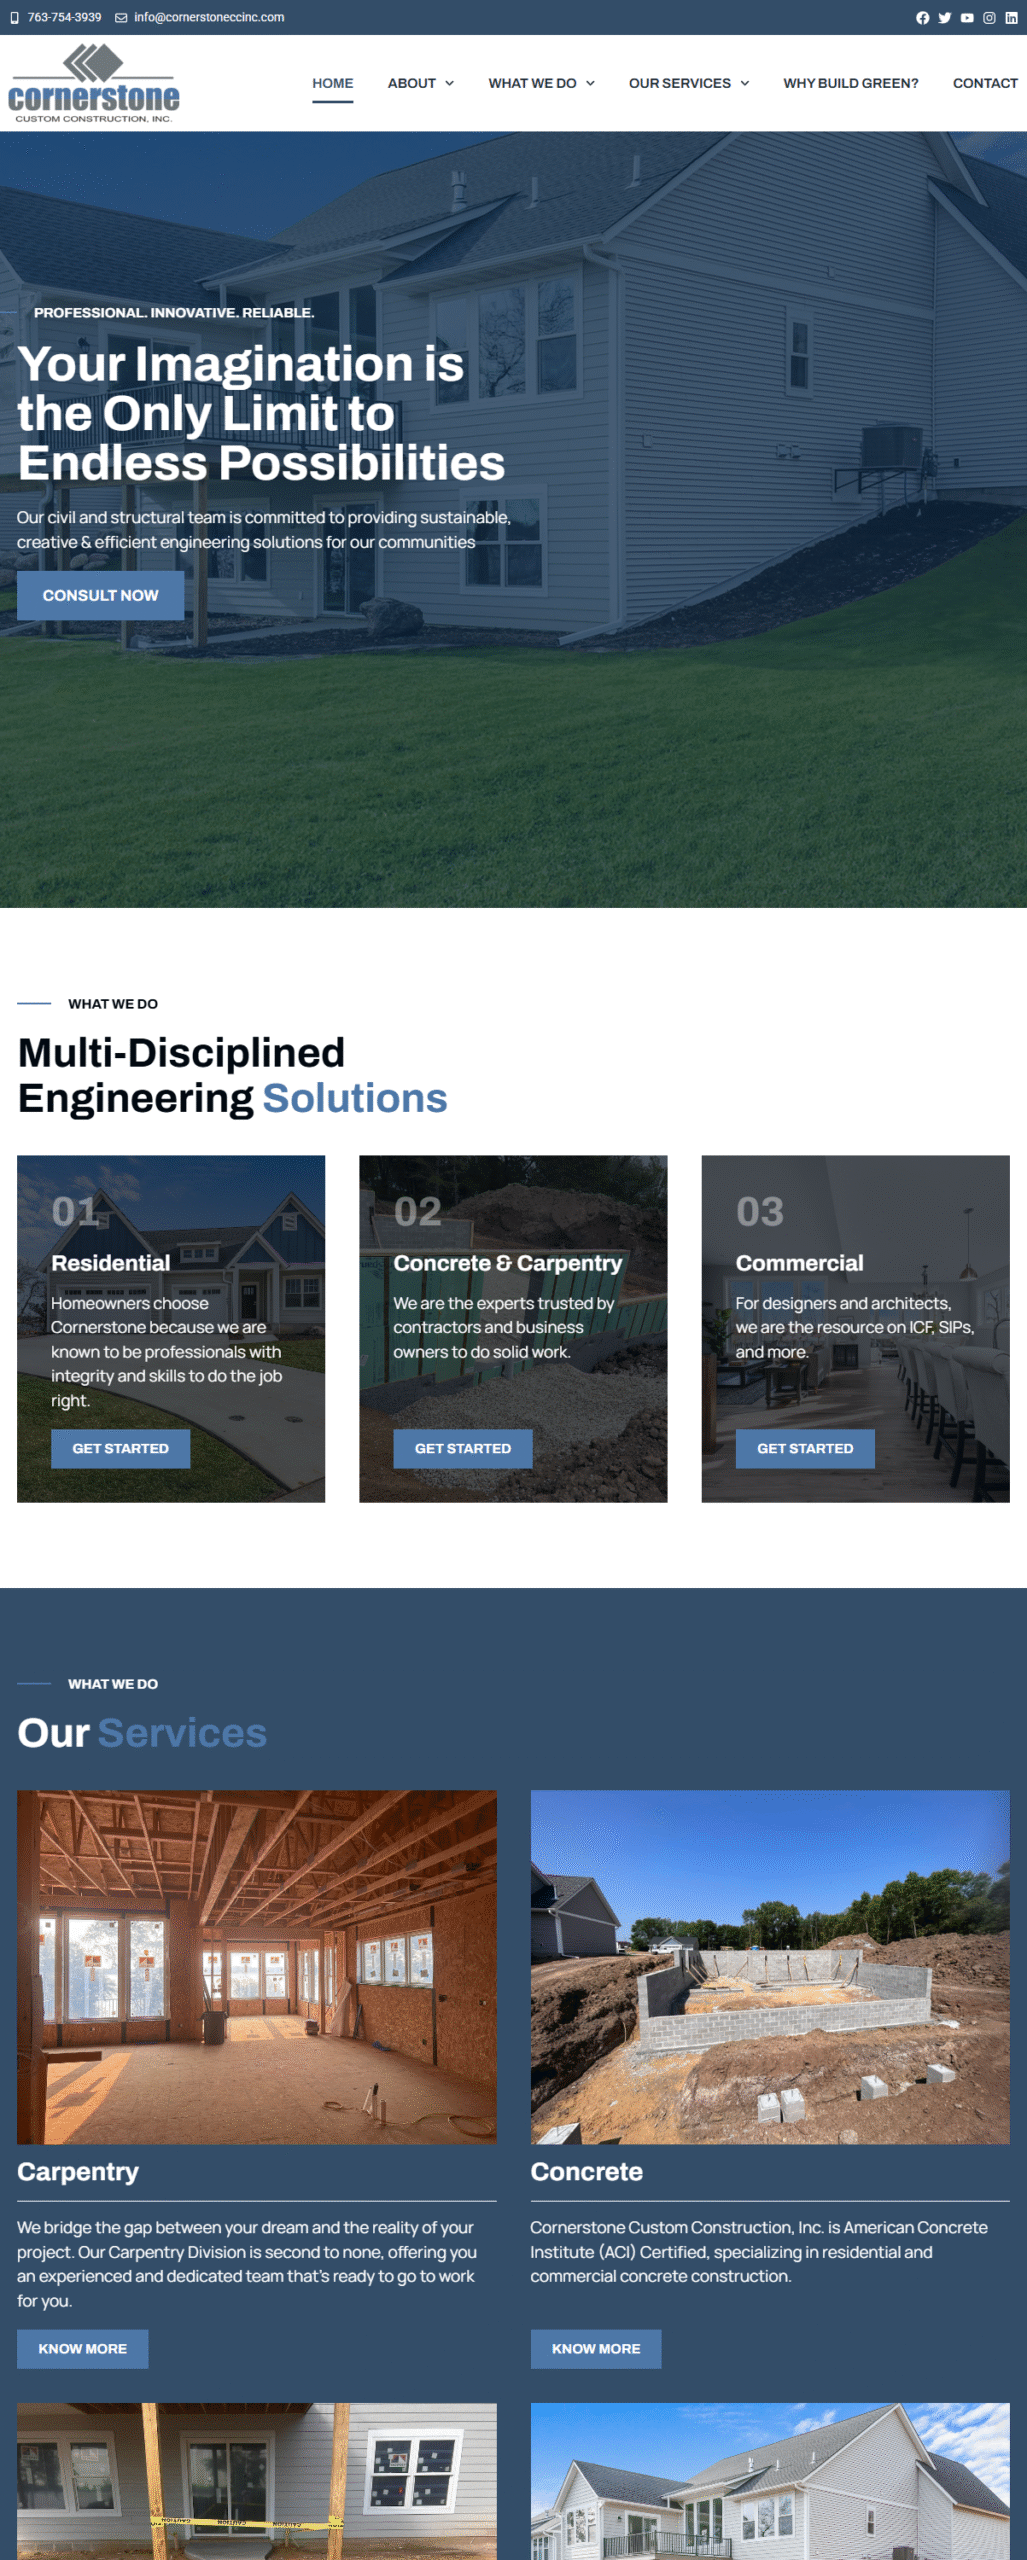Click the Cornerstone logo in header

(x=93, y=84)
